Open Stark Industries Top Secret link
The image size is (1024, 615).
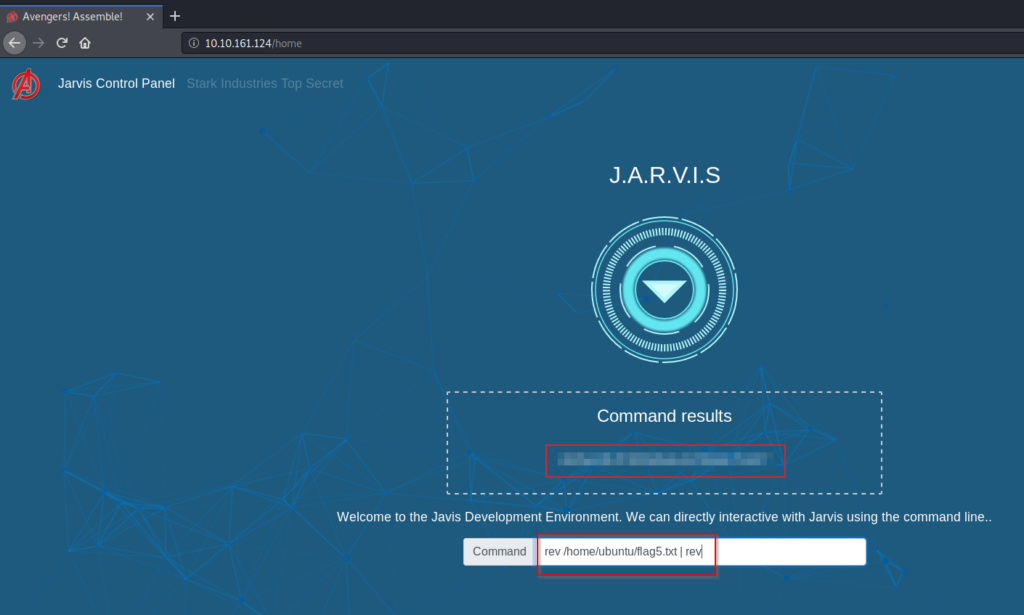[x=265, y=84]
